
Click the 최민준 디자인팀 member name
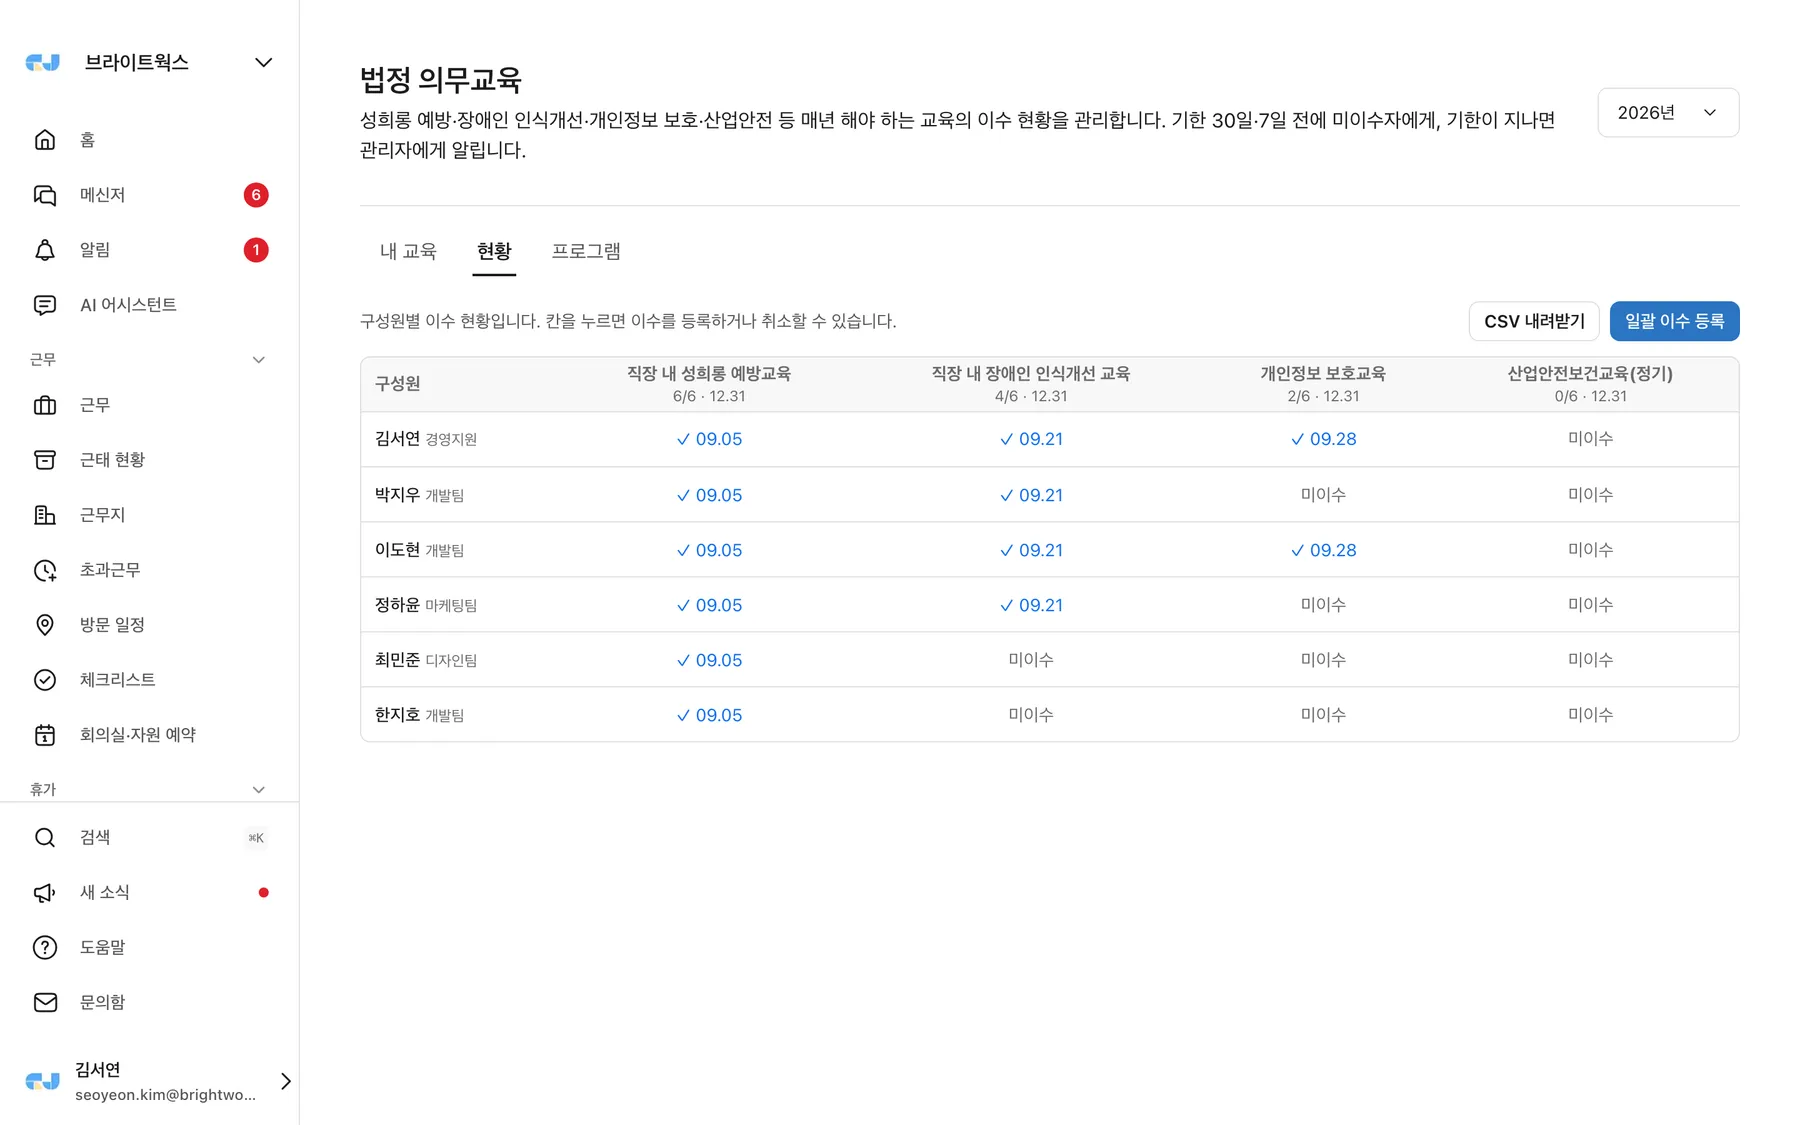tap(426, 660)
